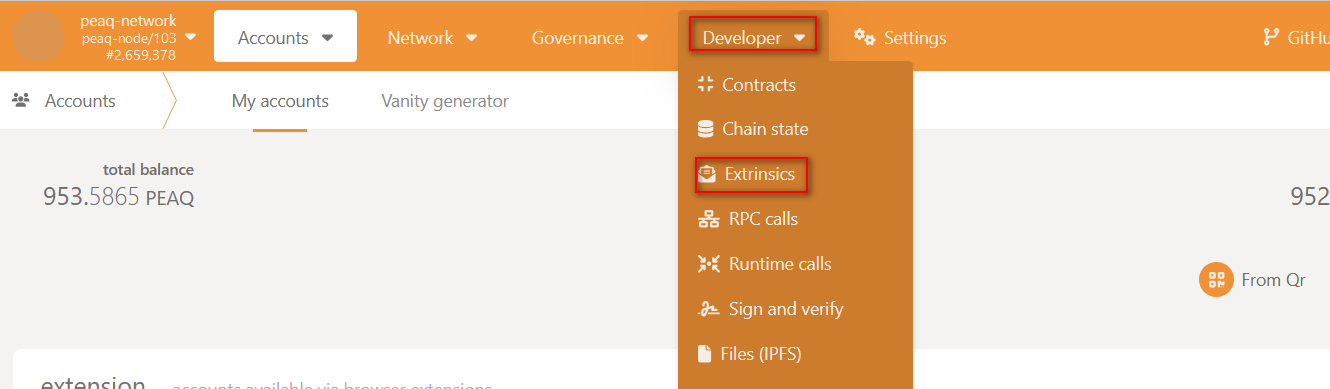Viewport: 1330px width, 389px height.
Task: Expand the Accounts dropdown menu
Action: [285, 38]
